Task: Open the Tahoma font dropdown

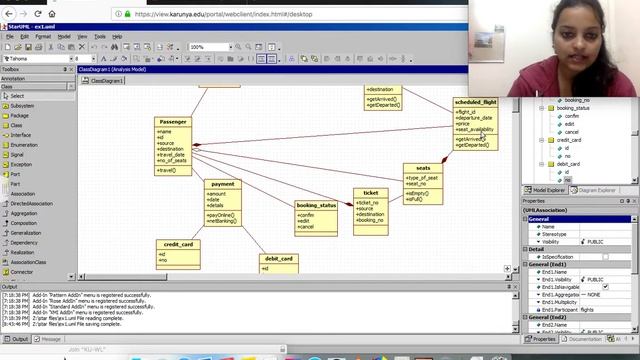Action: tap(71, 59)
